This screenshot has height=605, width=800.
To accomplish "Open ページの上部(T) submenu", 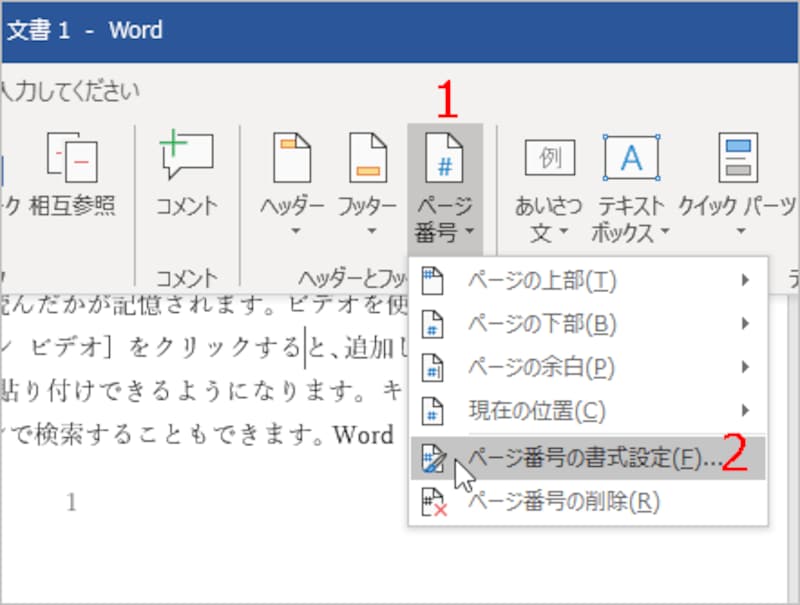I will [x=588, y=280].
